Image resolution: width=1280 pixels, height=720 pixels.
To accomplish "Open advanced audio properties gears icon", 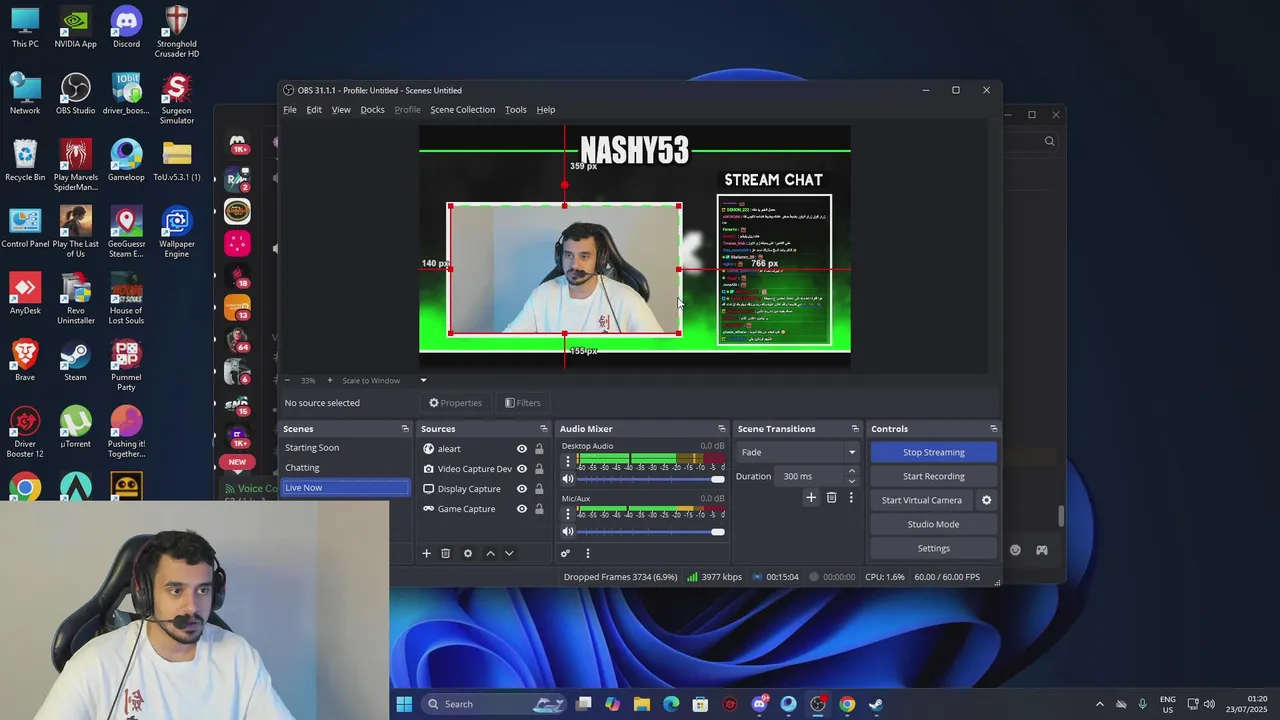I will [565, 553].
